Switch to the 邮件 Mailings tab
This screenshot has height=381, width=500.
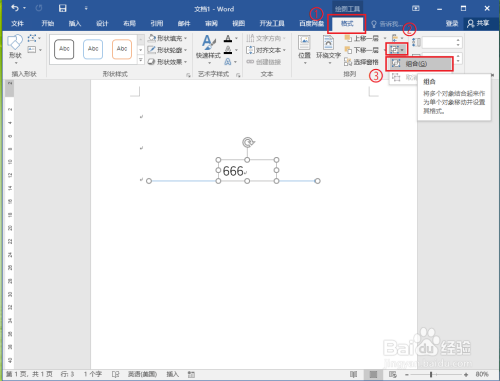point(184,23)
